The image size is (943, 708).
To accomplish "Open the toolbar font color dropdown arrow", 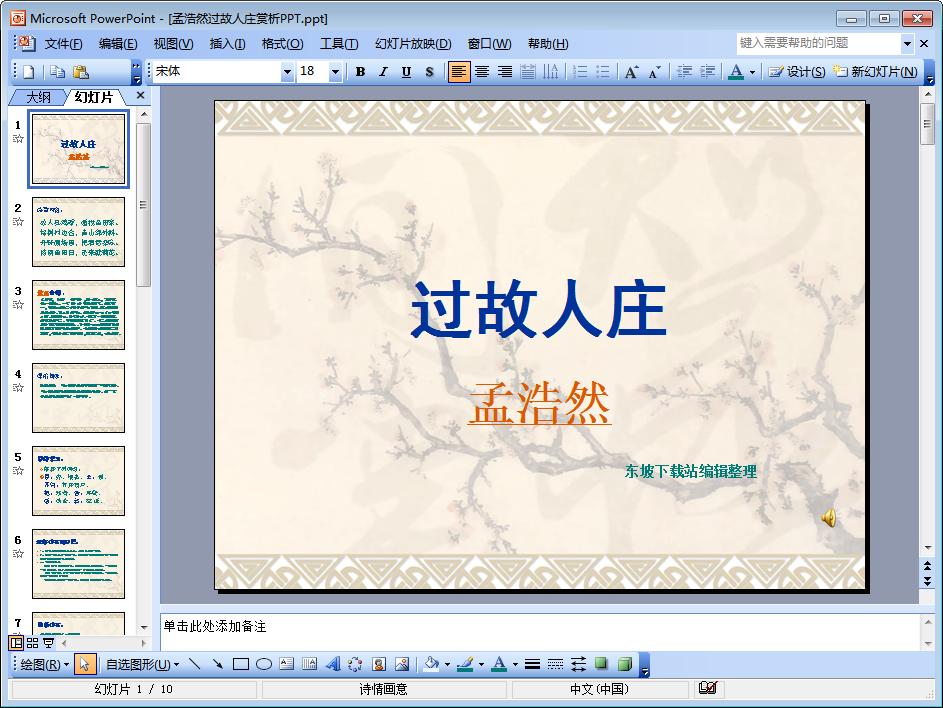I will tap(752, 72).
